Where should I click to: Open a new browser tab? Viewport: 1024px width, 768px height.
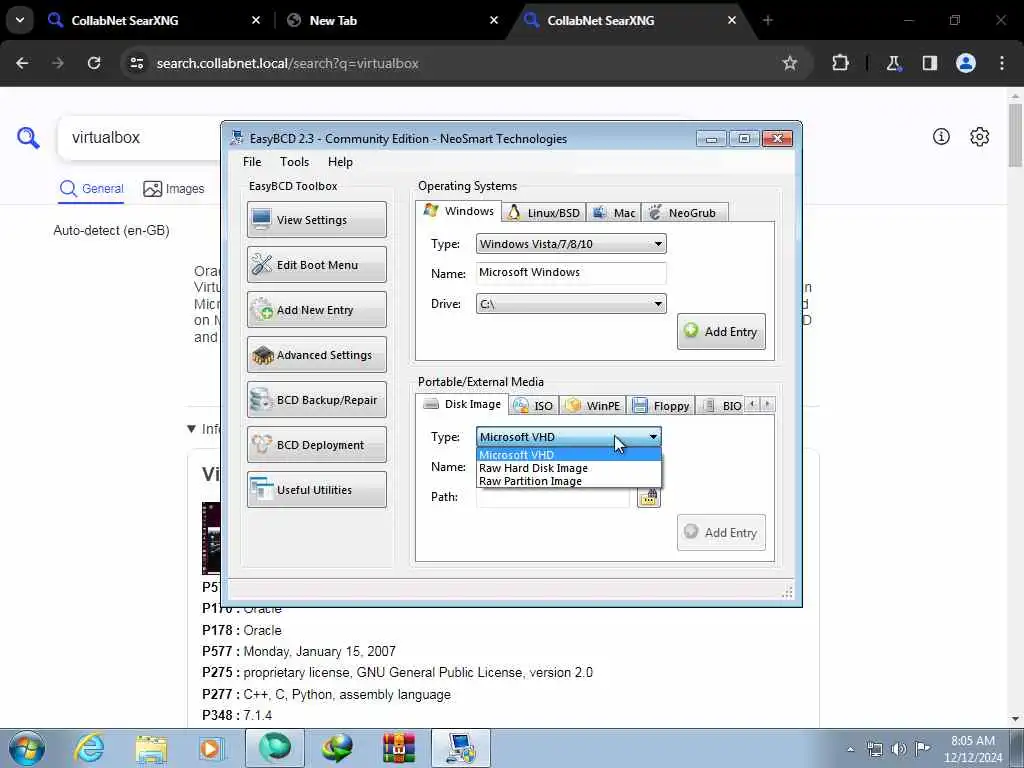pyautogui.click(x=767, y=20)
